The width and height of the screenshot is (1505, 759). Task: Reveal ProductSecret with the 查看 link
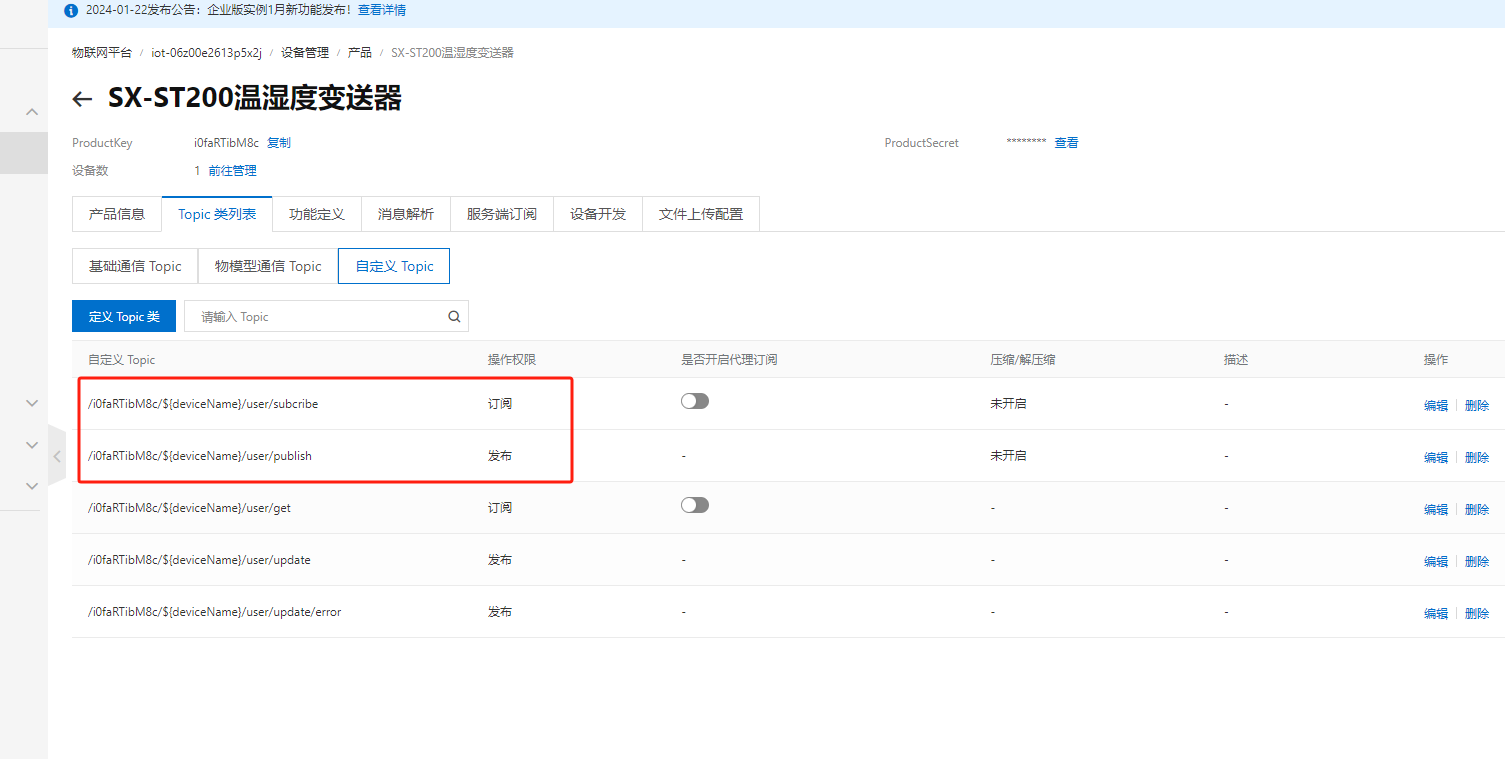coord(1066,143)
